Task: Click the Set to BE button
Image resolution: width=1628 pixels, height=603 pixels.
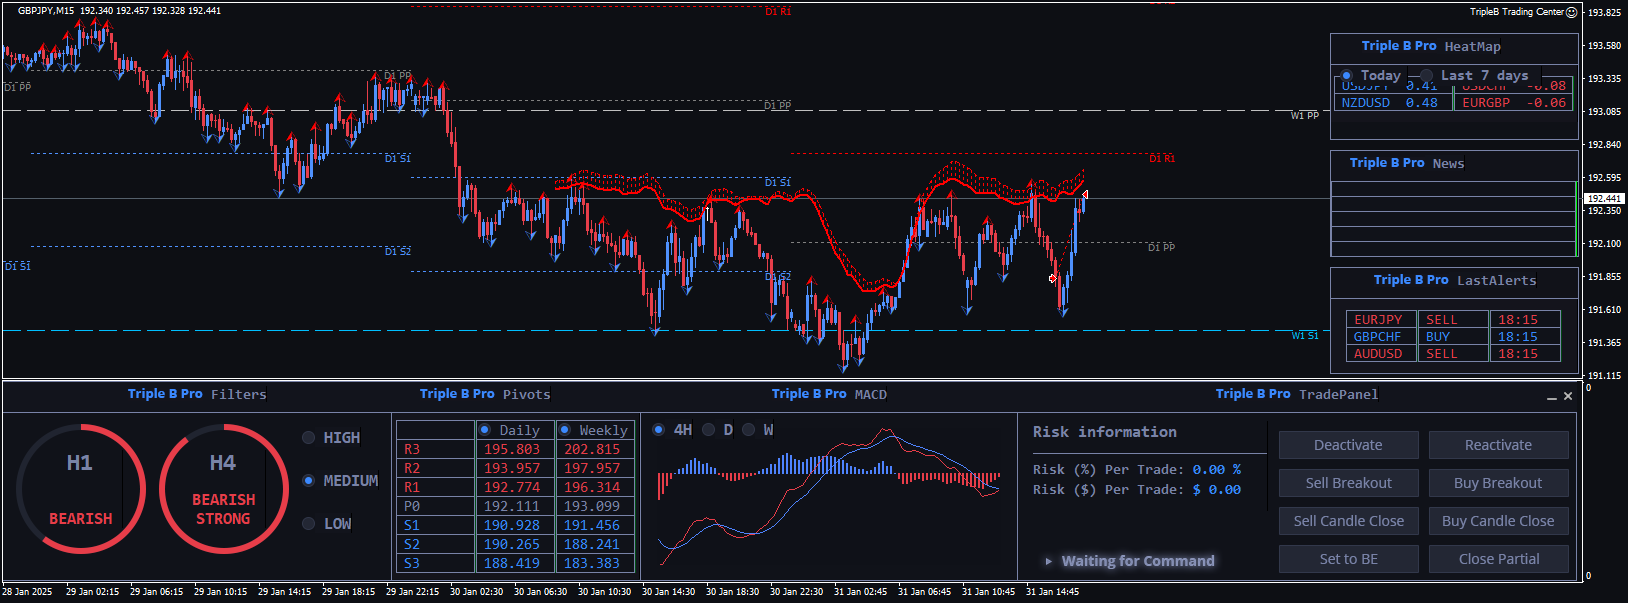Action: tap(1348, 559)
